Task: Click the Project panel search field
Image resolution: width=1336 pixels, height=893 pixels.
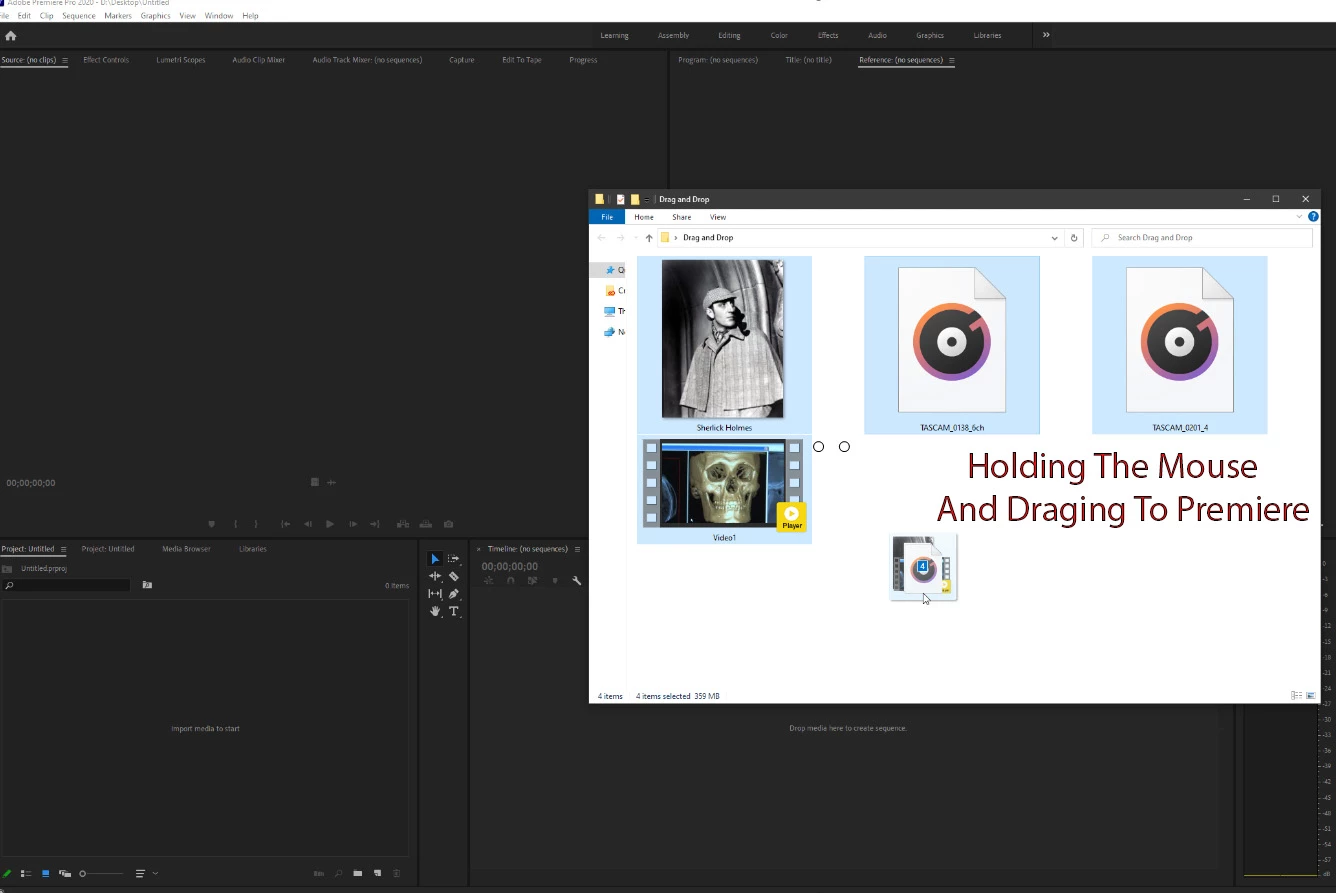Action: point(66,585)
